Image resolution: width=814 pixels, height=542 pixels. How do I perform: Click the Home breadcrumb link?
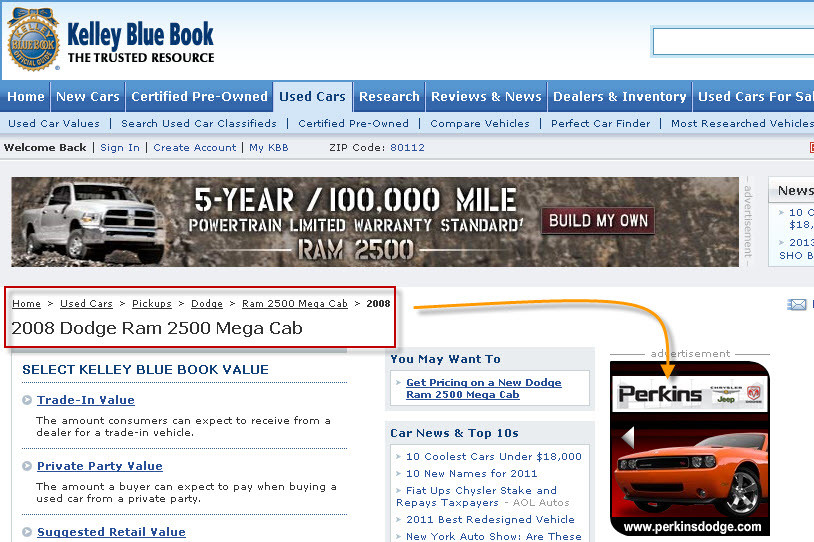pyautogui.click(x=26, y=304)
